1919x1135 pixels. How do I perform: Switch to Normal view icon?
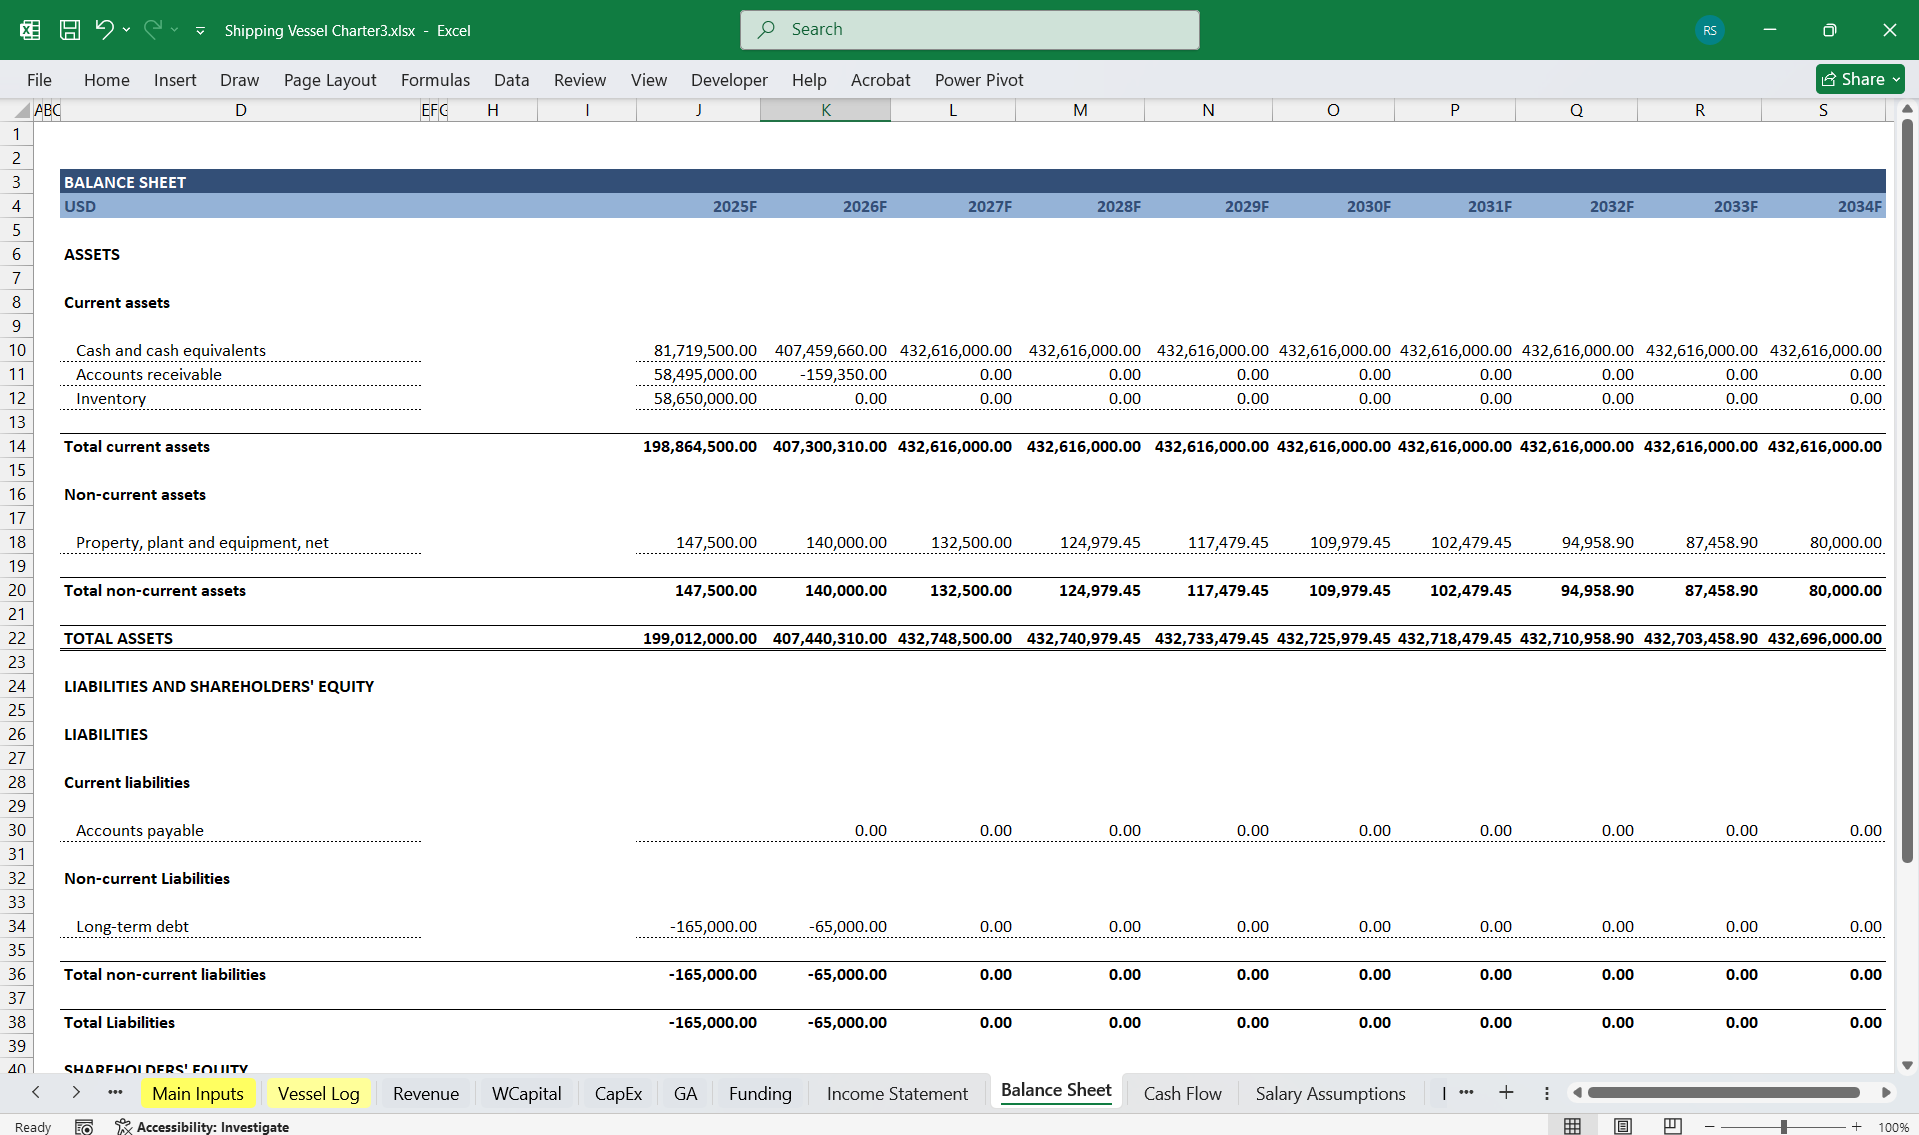[1572, 1126]
